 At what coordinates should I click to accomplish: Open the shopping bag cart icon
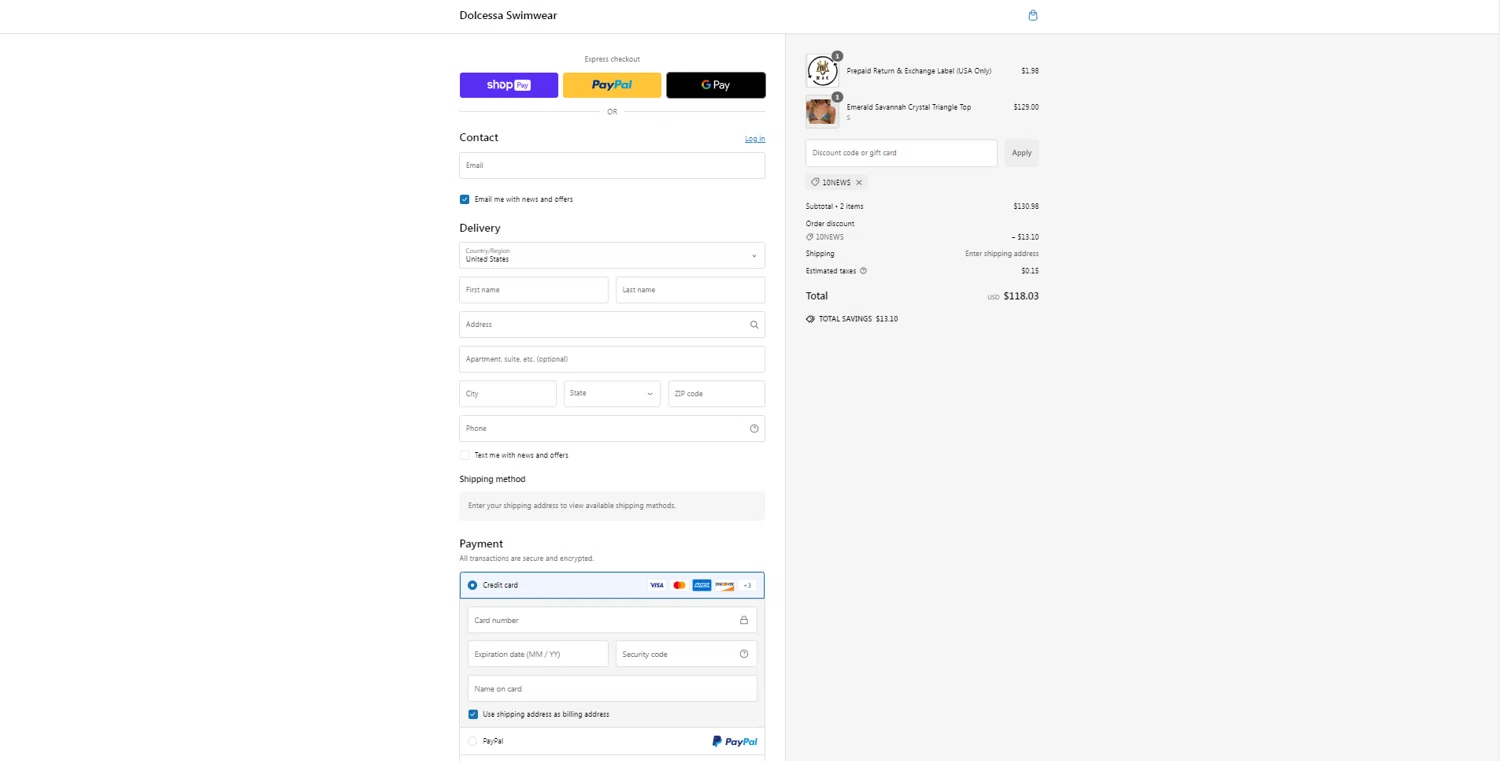[x=1033, y=15]
